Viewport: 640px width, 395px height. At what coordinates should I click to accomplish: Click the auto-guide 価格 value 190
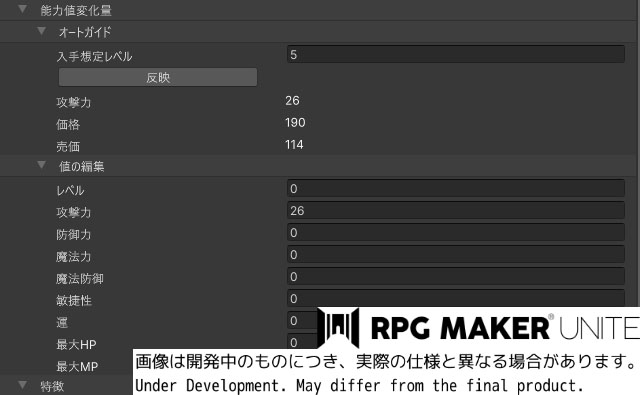click(x=295, y=122)
